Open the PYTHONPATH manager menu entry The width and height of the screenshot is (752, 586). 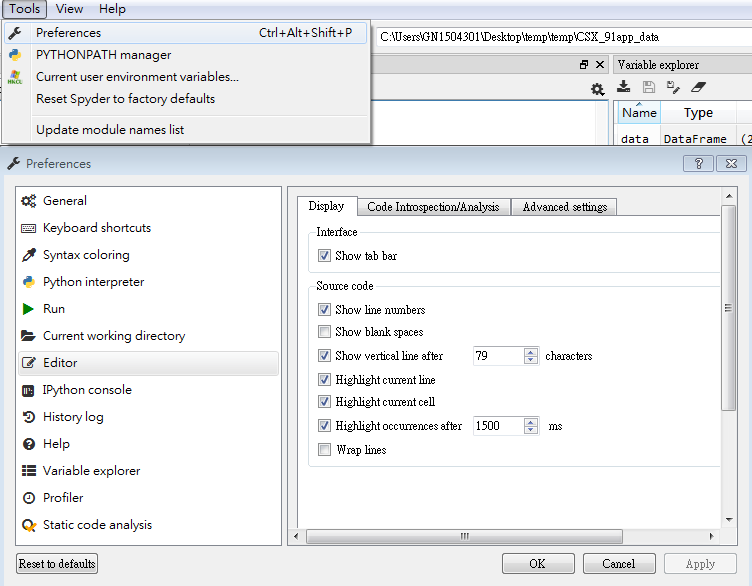(x=103, y=55)
